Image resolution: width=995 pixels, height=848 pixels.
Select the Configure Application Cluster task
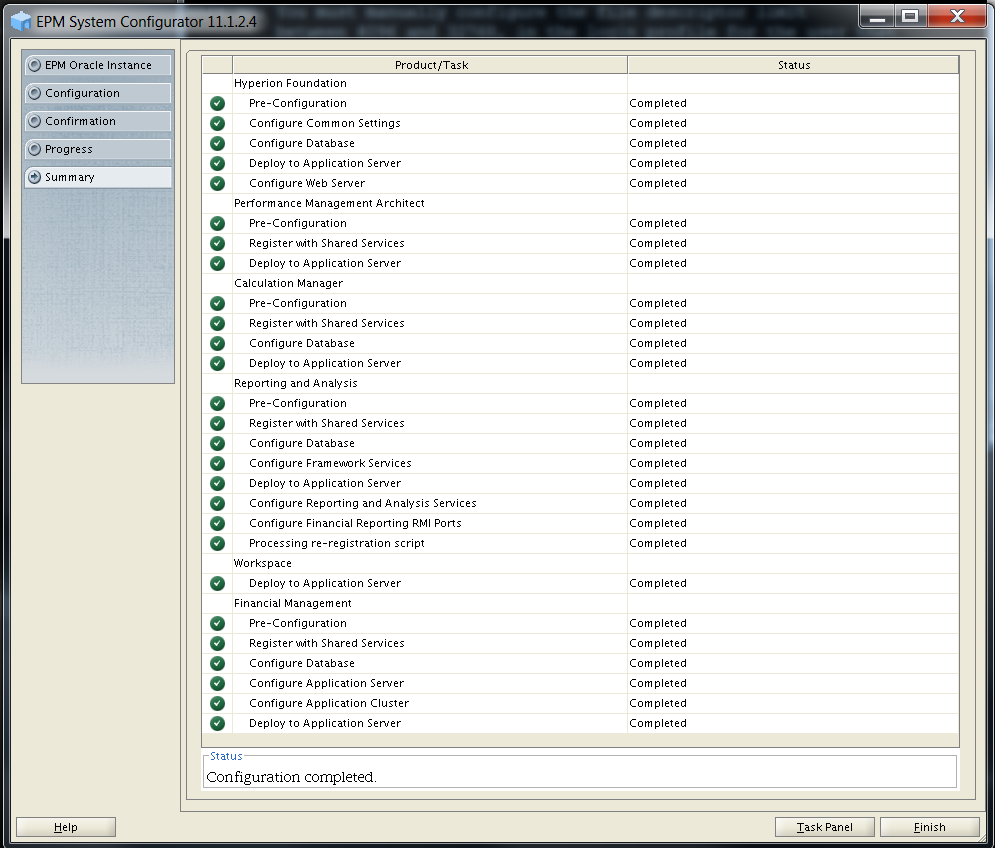[329, 703]
